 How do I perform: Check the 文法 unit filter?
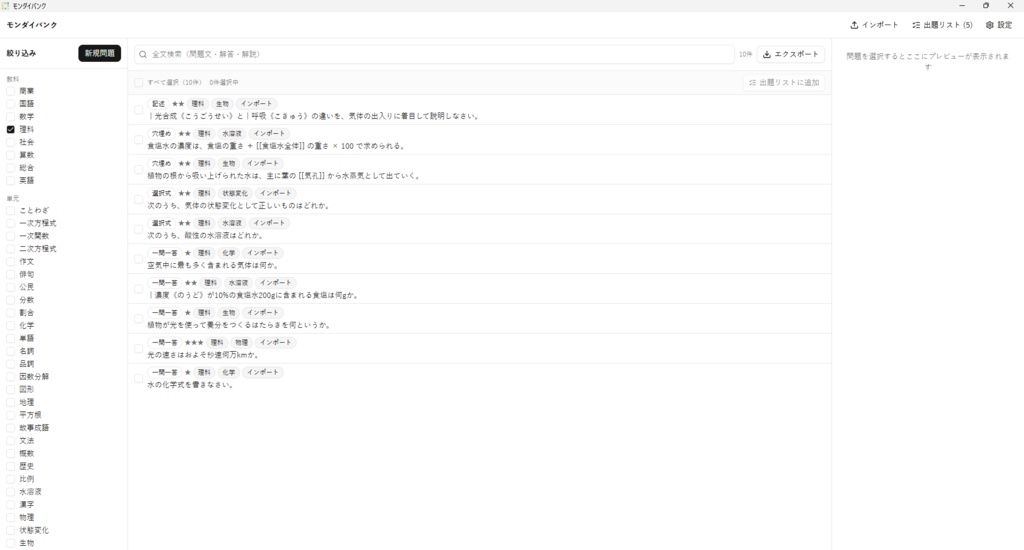tap(10, 440)
